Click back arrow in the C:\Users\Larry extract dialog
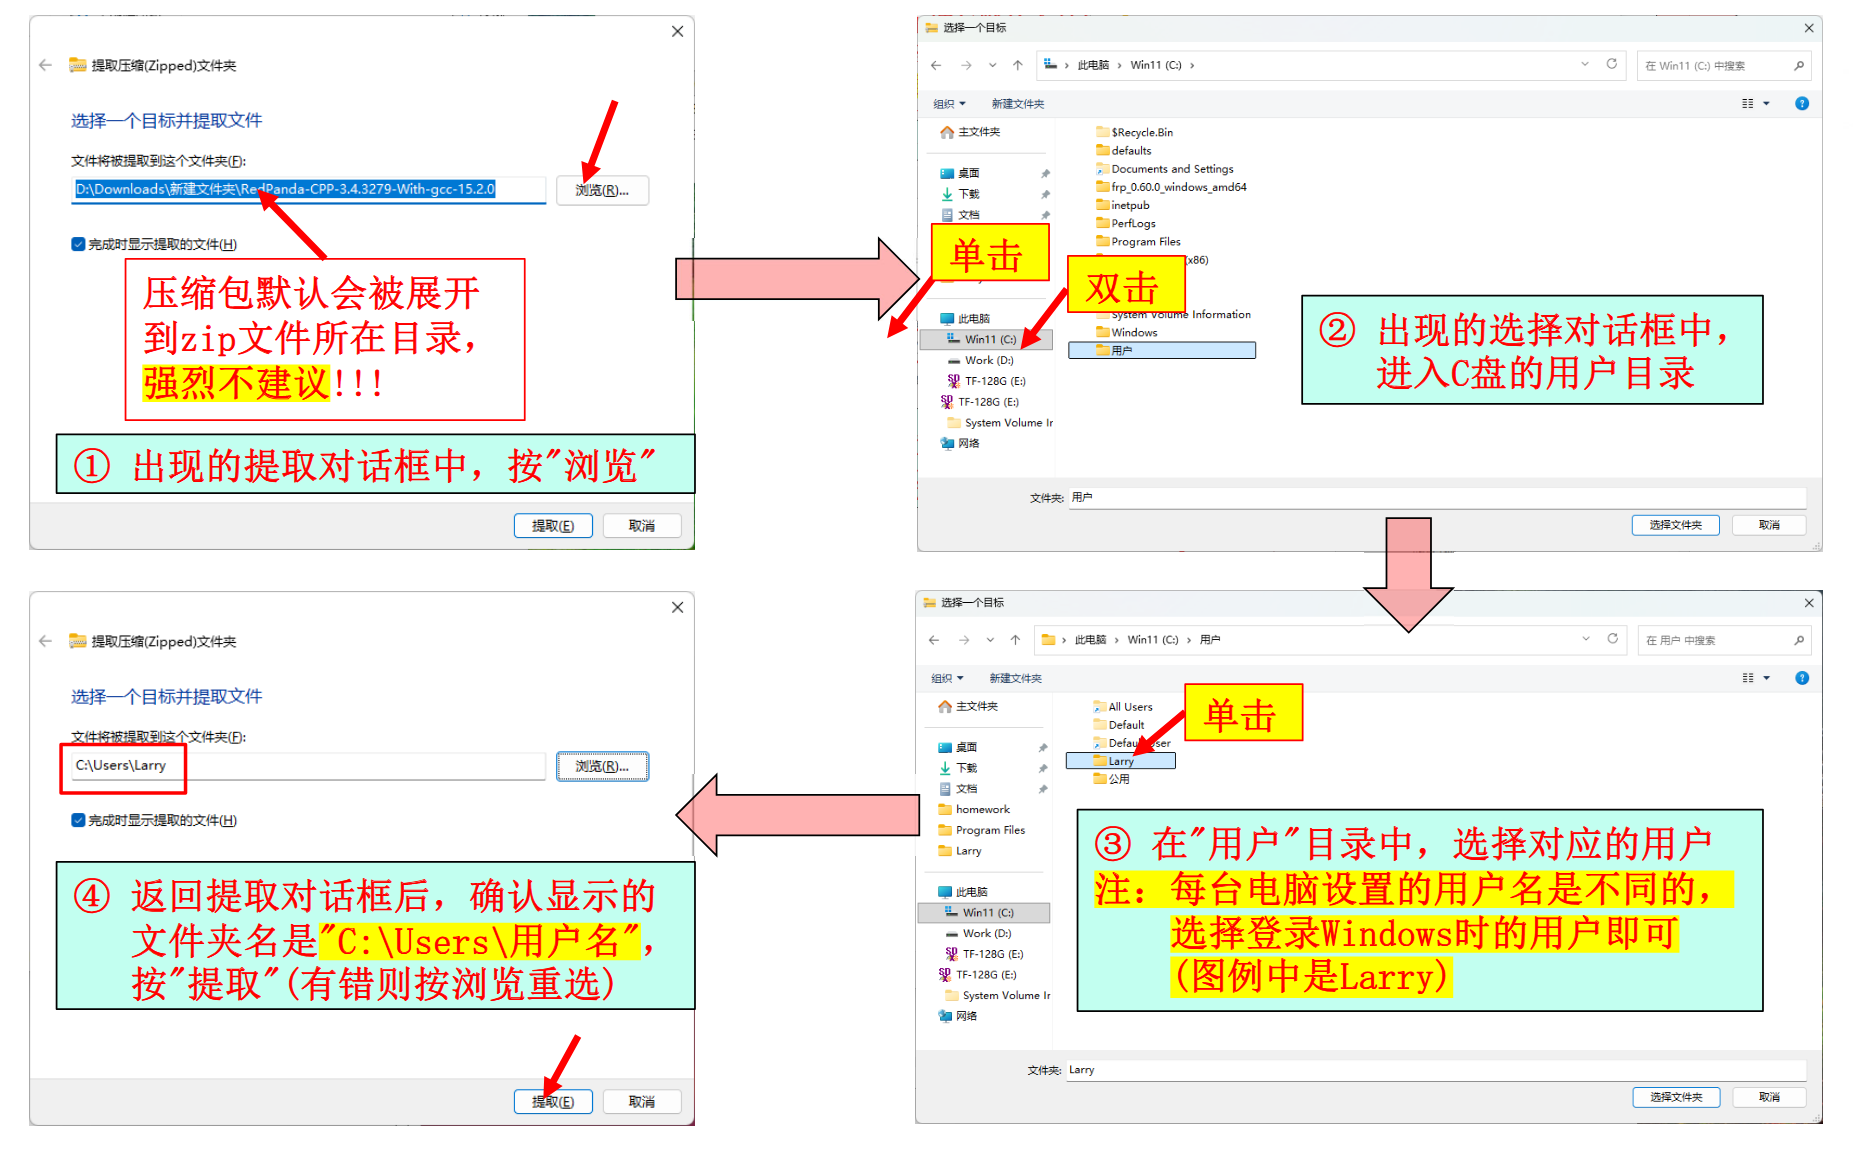This screenshot has width=1853, height=1149. click(x=45, y=641)
